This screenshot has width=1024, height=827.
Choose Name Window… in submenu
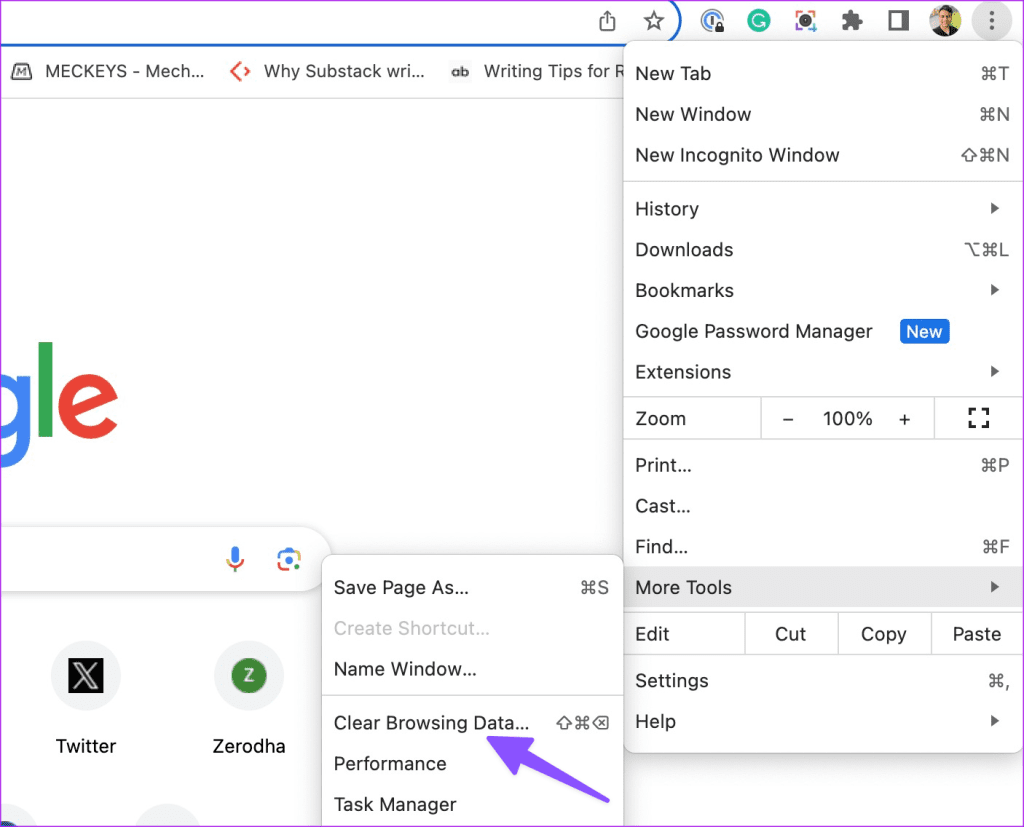pyautogui.click(x=472, y=670)
